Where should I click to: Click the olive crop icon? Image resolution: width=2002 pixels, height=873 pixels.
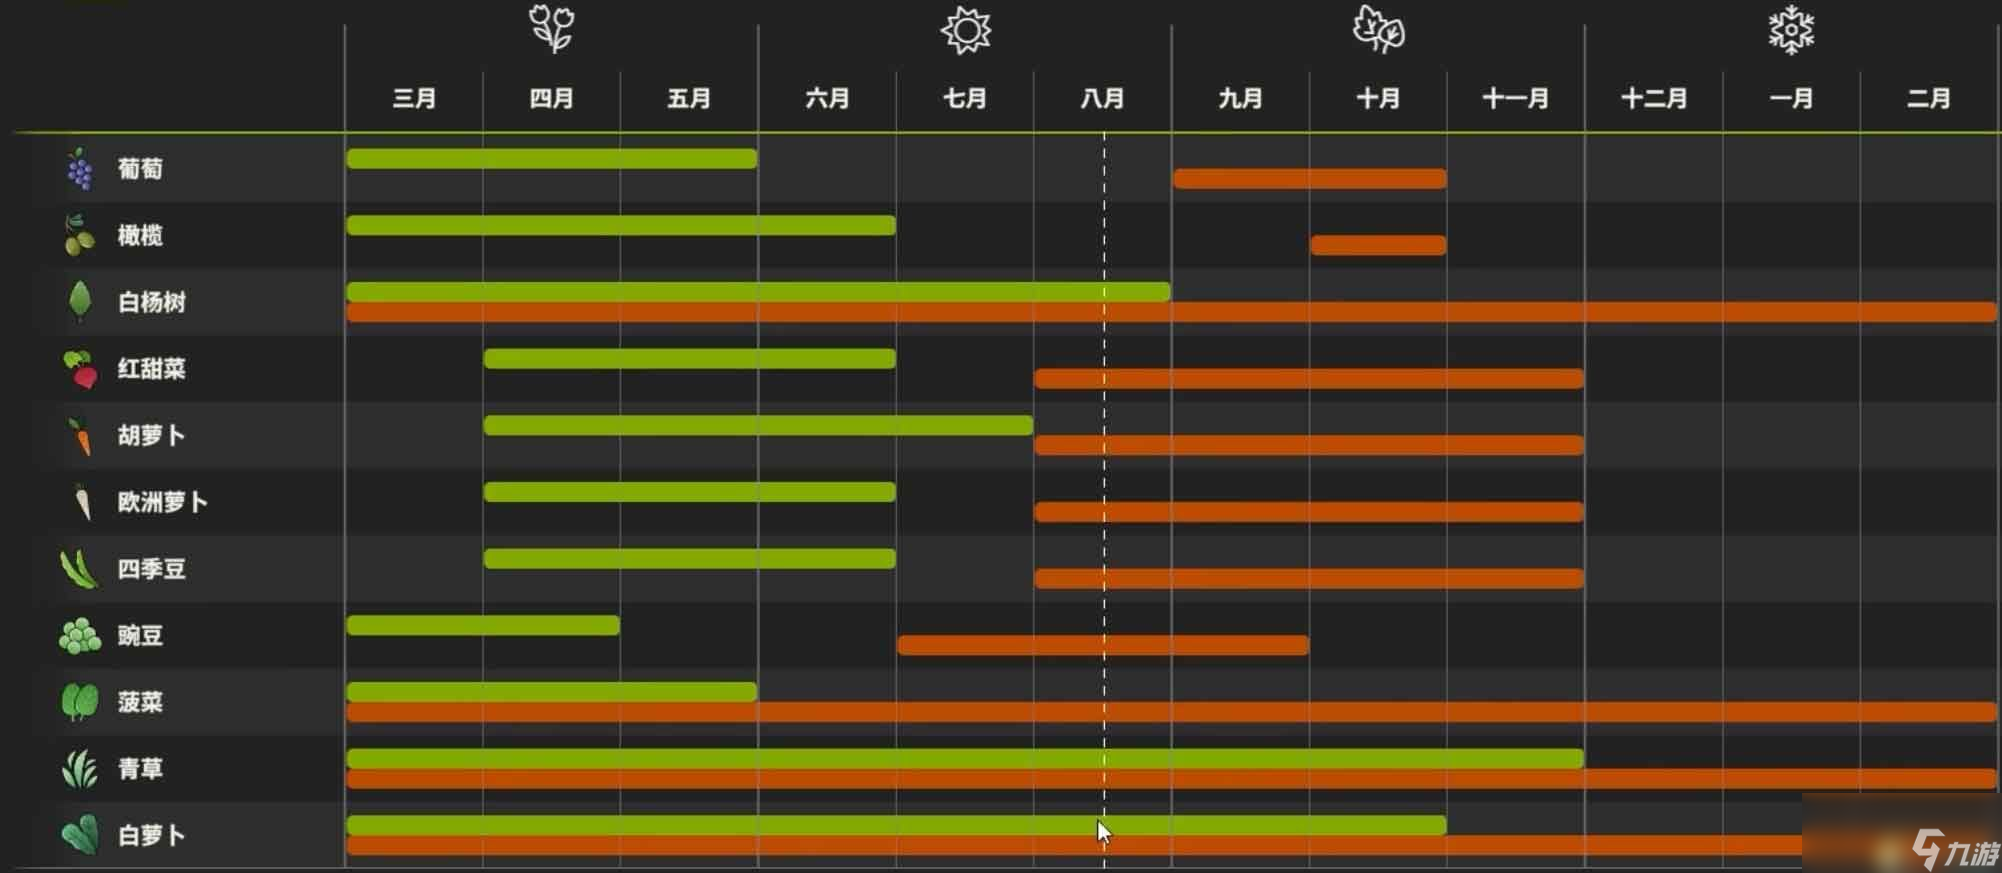(78, 235)
